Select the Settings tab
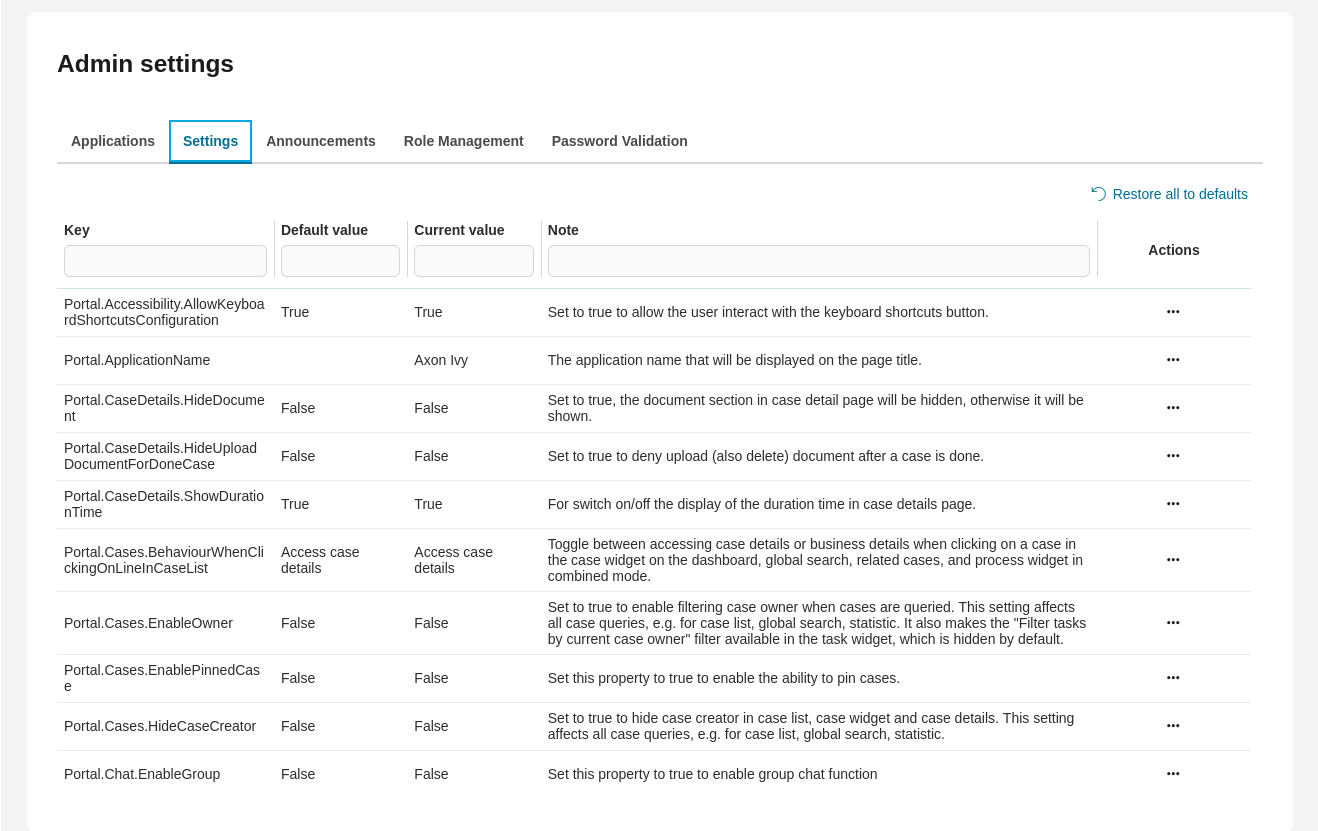The height and width of the screenshot is (831, 1318). [210, 141]
